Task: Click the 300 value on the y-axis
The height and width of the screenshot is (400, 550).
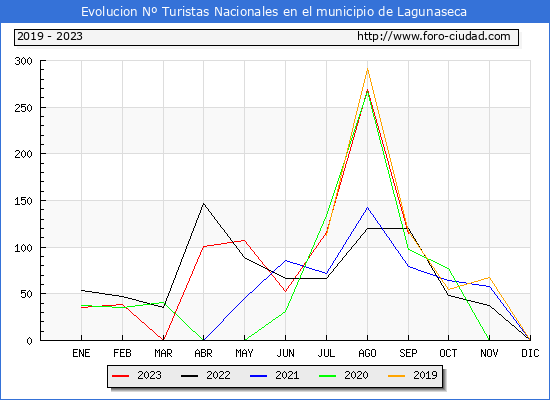Action: pos(24,61)
